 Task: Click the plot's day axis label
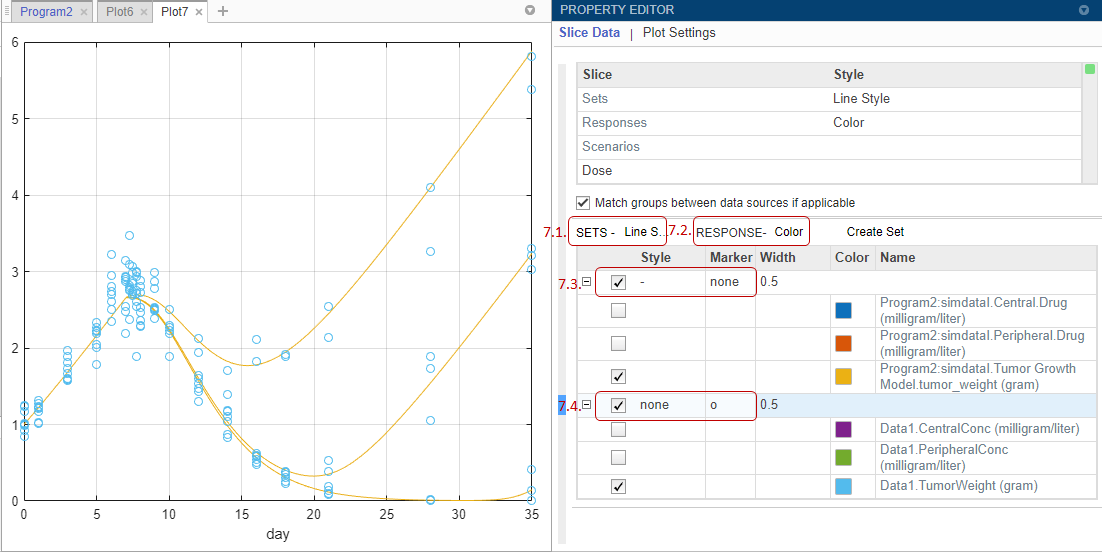click(278, 534)
